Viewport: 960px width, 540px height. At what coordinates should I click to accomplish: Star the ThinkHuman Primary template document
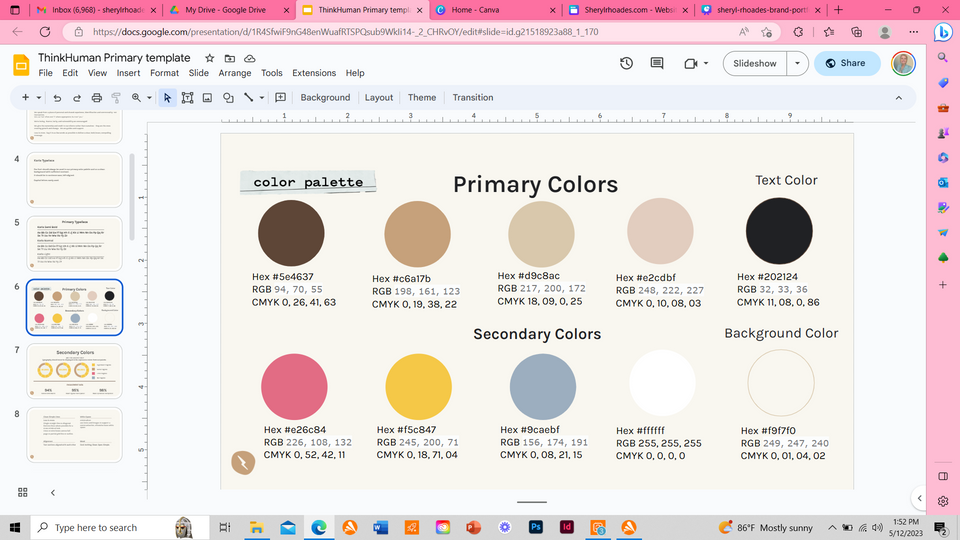click(x=210, y=59)
